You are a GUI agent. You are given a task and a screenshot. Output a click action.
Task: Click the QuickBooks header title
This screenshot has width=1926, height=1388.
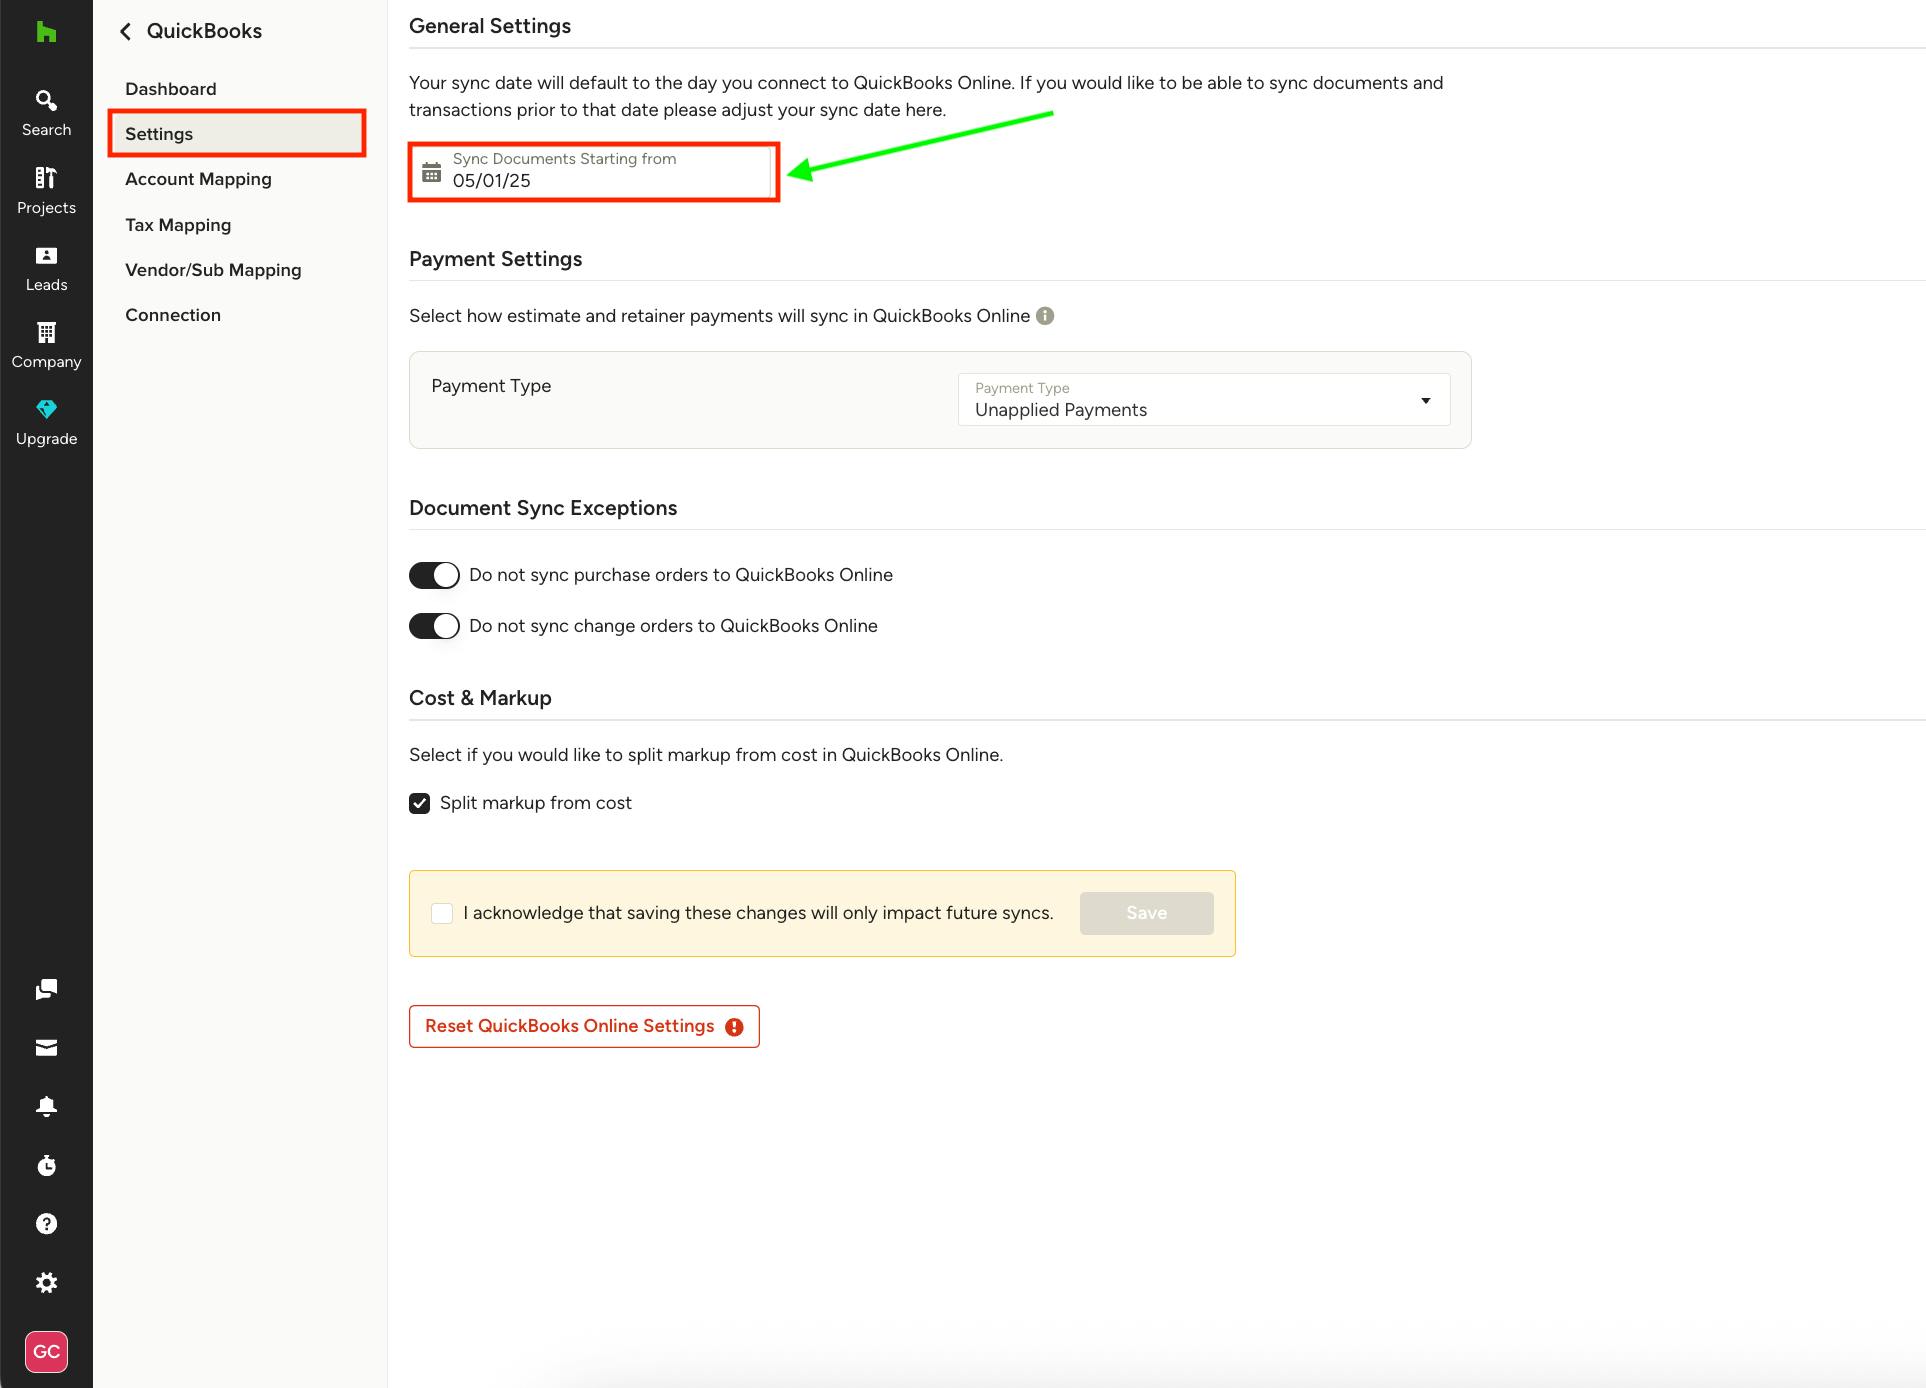[204, 31]
